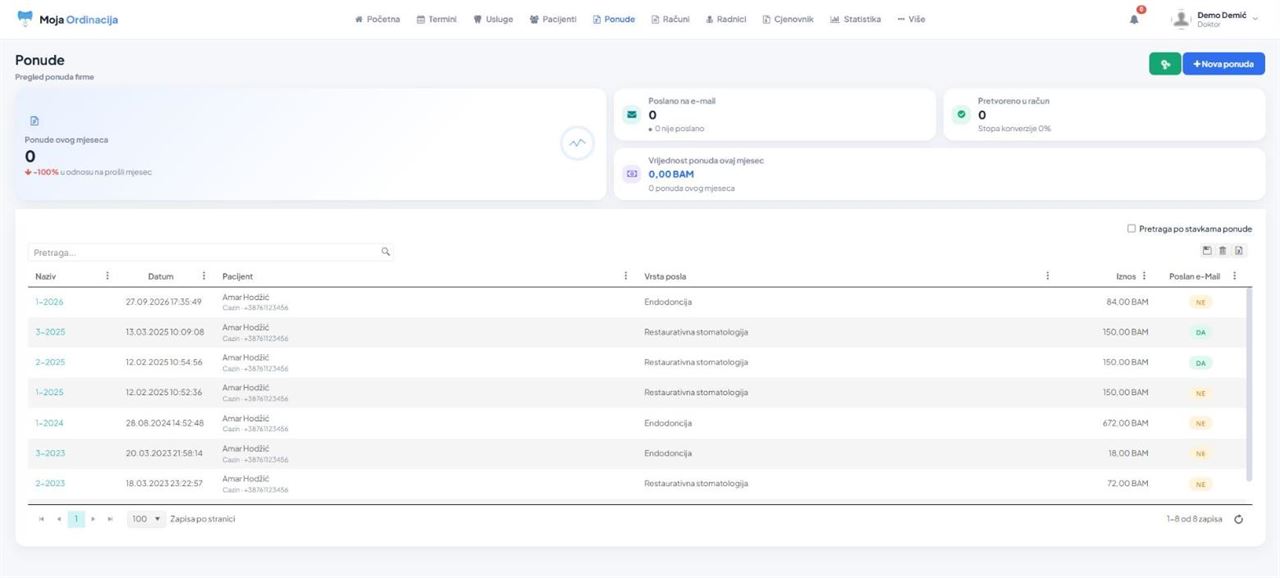Expand the records-per-page dropdown
This screenshot has height=578, width=1280.
pos(146,519)
